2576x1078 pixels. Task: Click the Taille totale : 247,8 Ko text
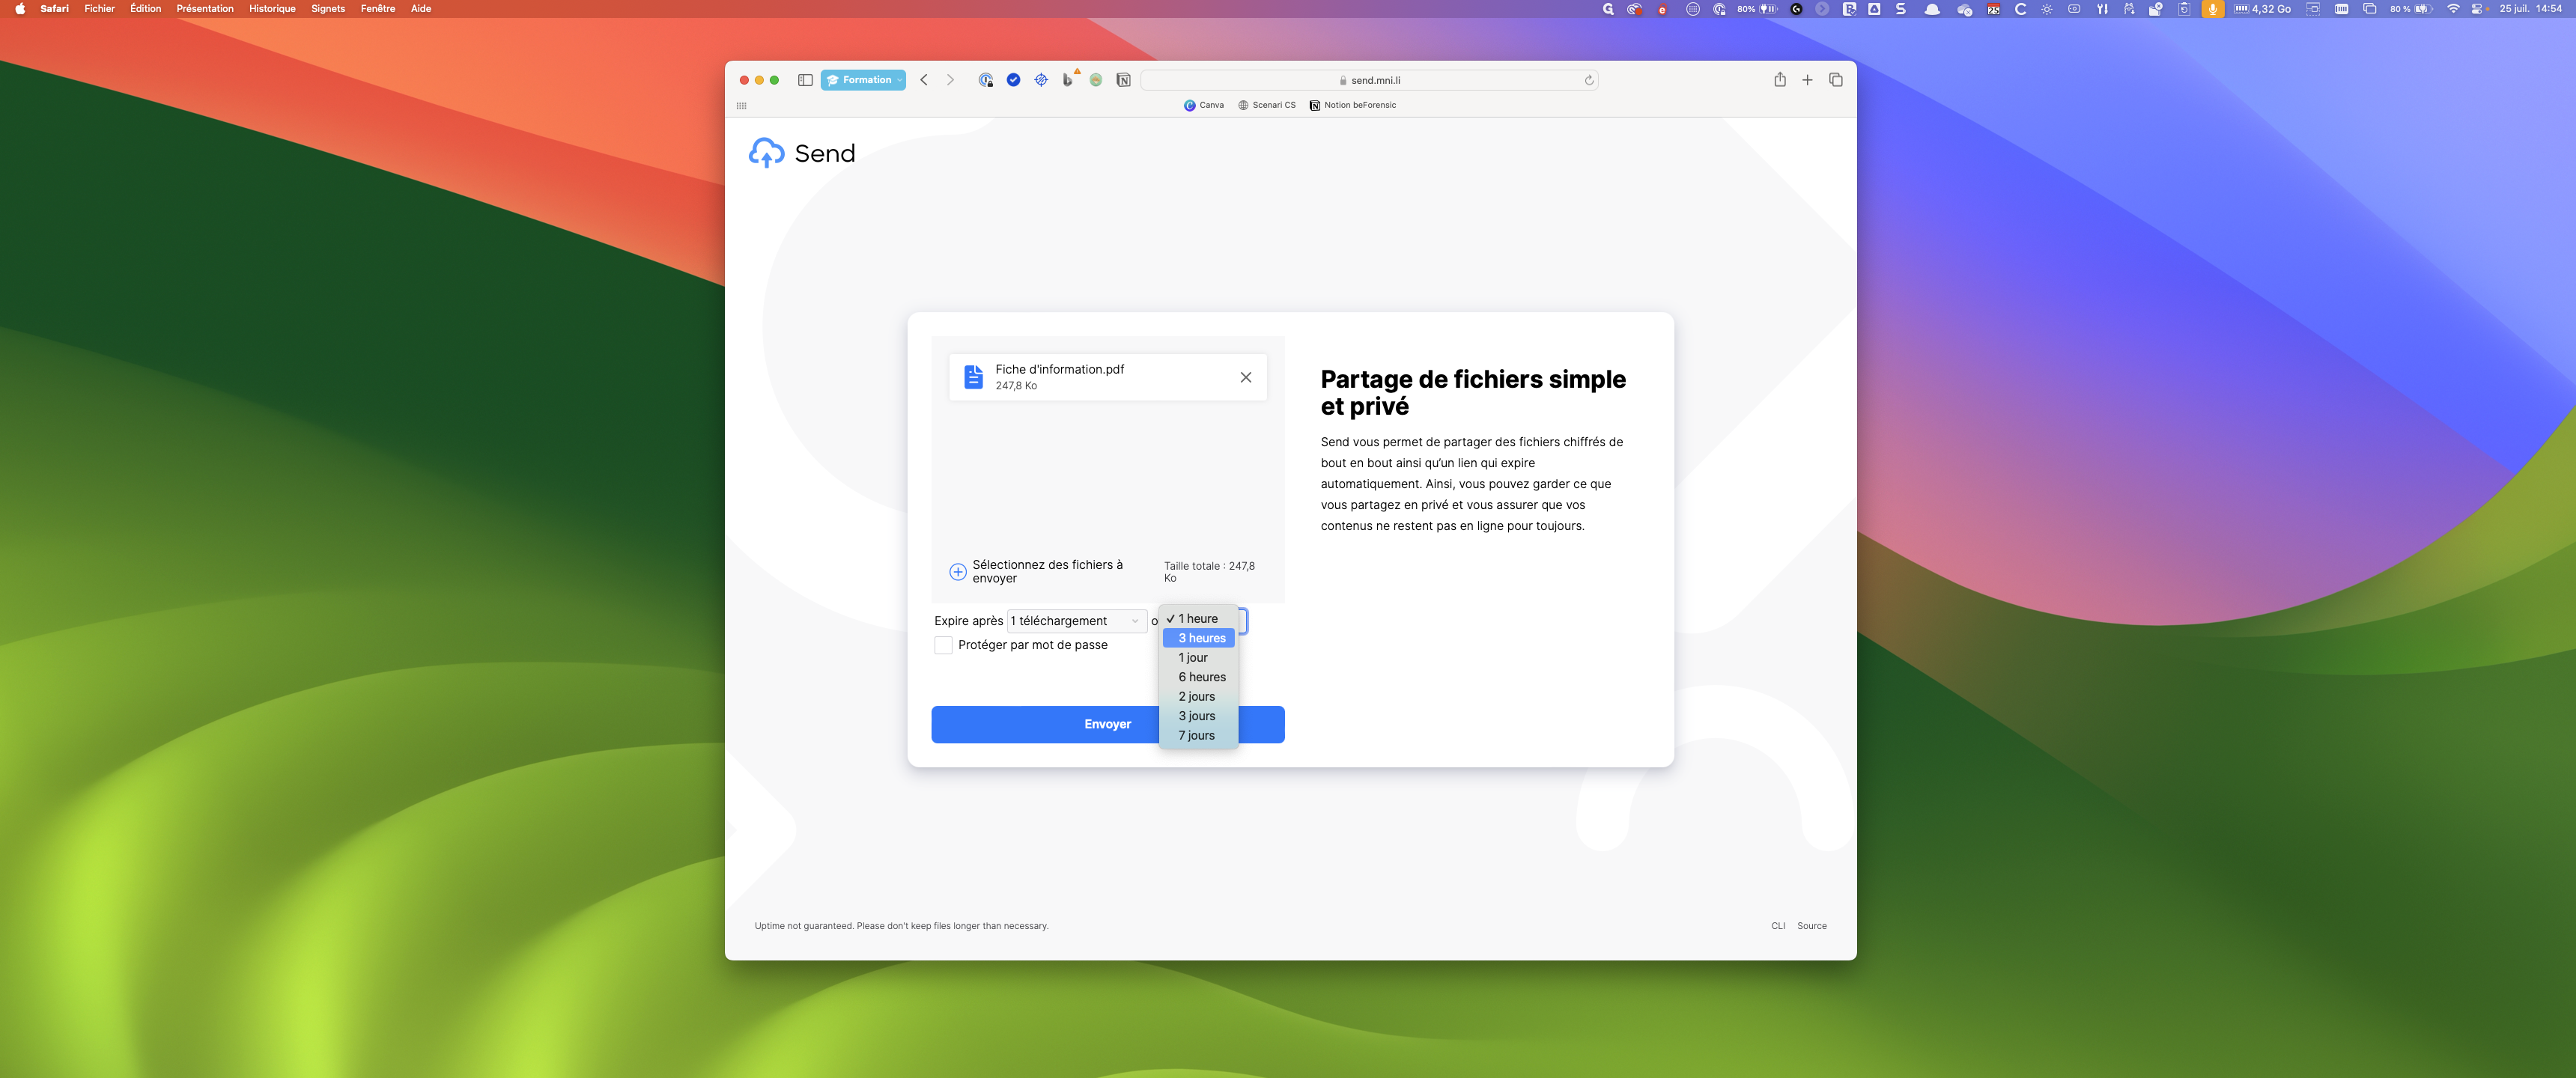1209,572
